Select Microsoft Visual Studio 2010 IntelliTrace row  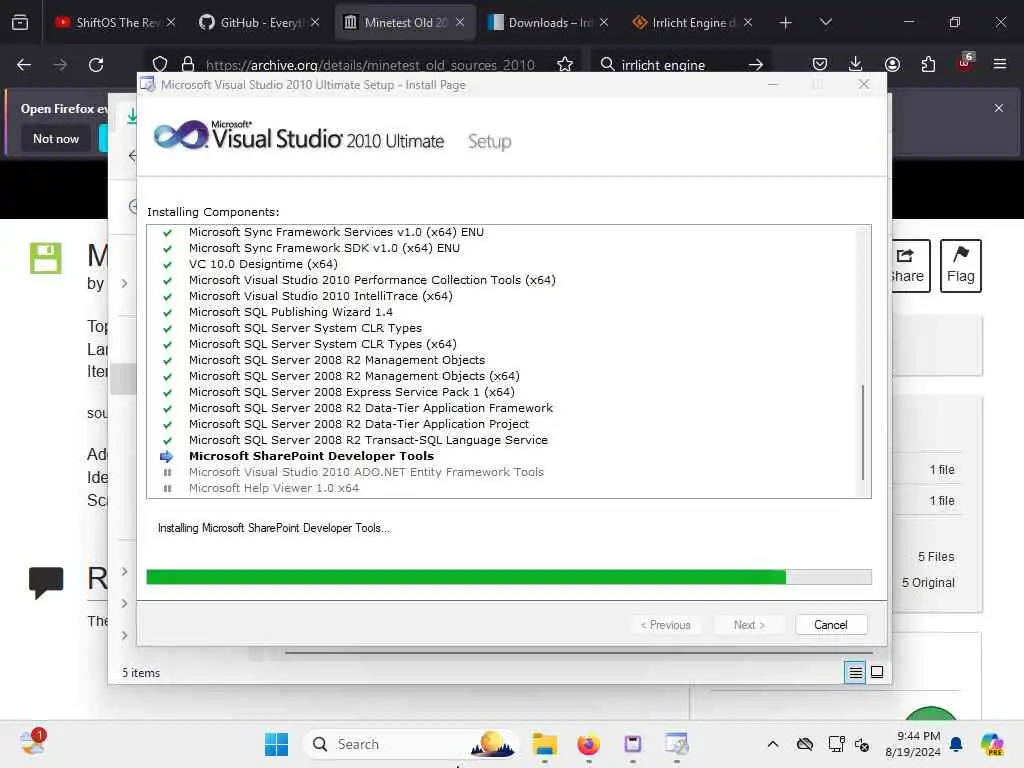pyautogui.click(x=321, y=296)
